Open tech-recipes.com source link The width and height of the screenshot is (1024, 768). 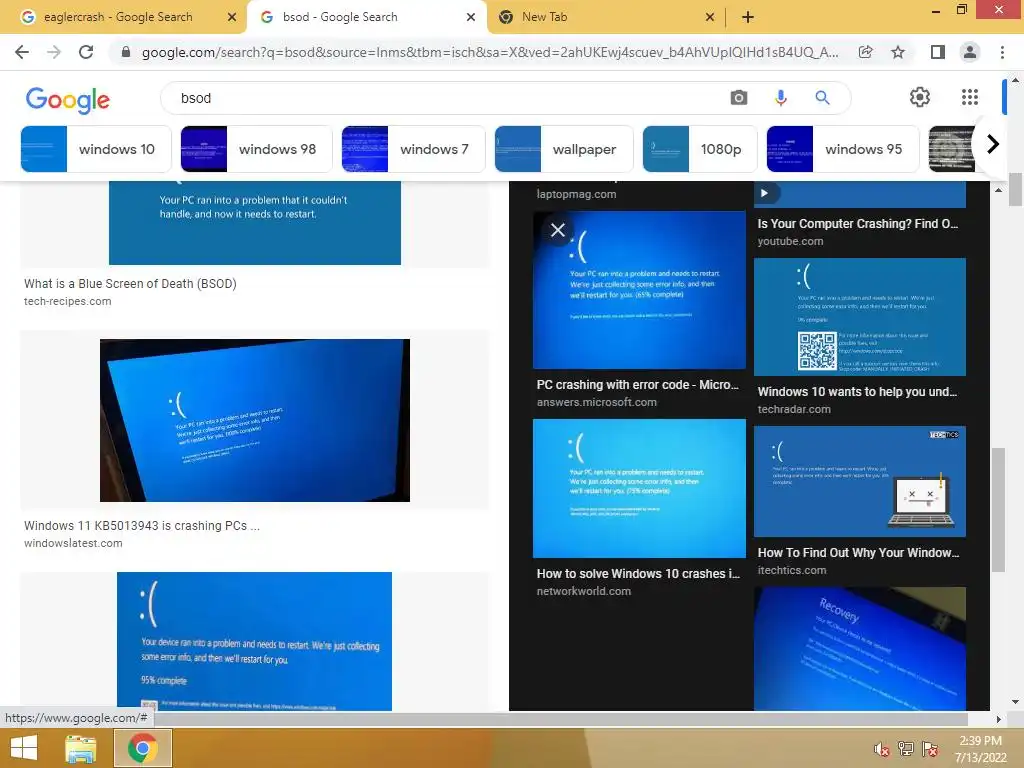[68, 301]
